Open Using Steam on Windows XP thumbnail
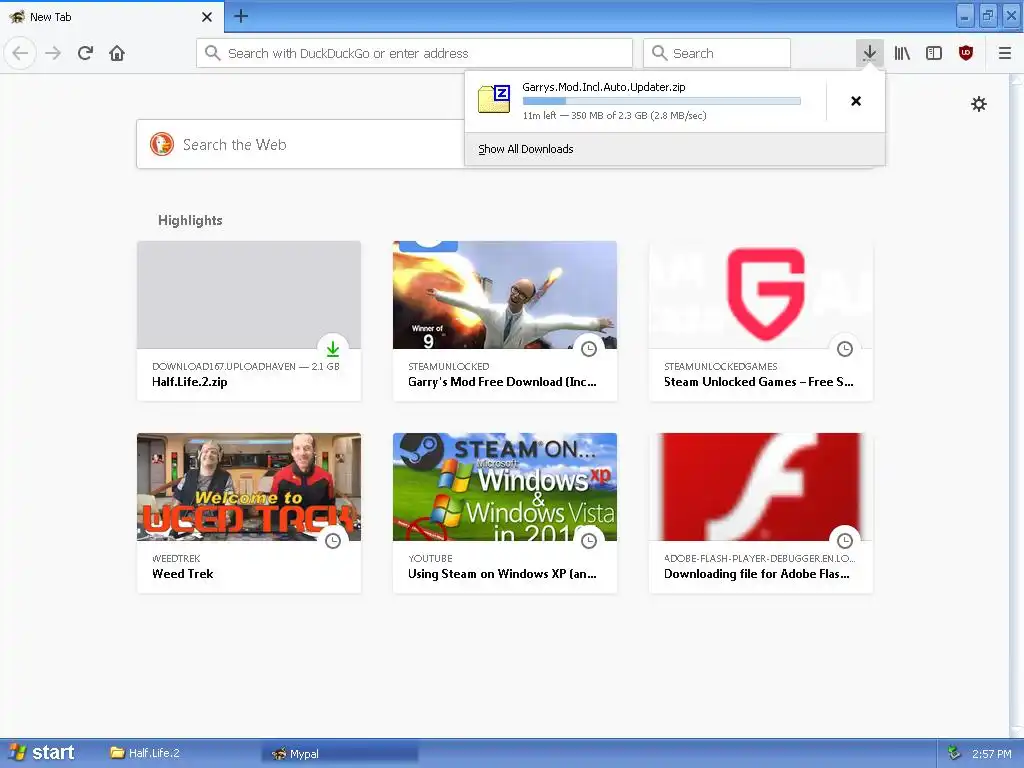This screenshot has height=768, width=1024. pos(505,487)
